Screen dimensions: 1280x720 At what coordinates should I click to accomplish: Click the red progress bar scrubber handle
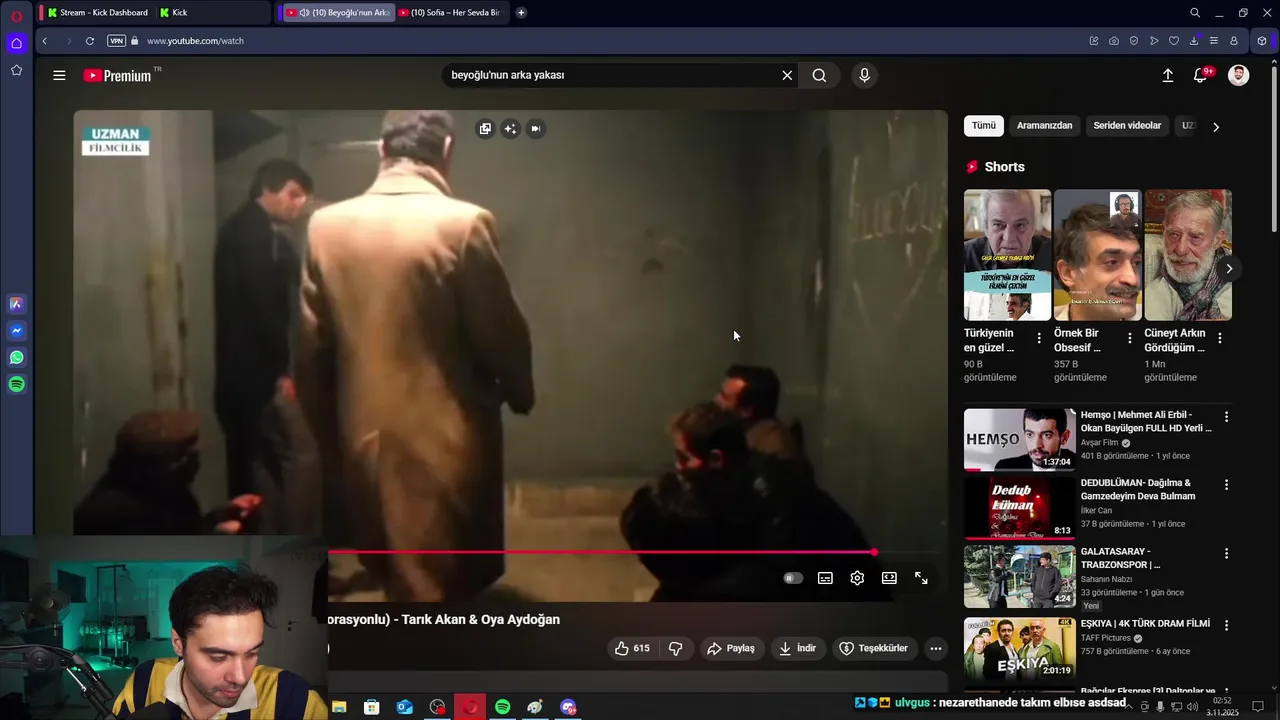coord(874,552)
